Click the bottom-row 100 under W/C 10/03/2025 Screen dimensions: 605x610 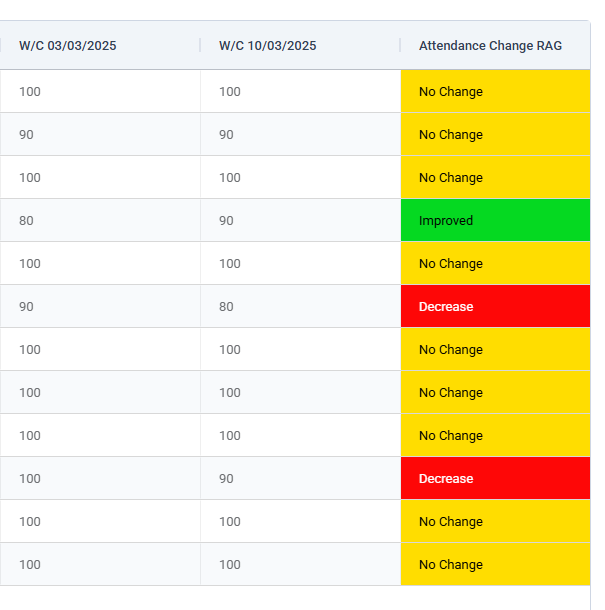click(x=230, y=565)
